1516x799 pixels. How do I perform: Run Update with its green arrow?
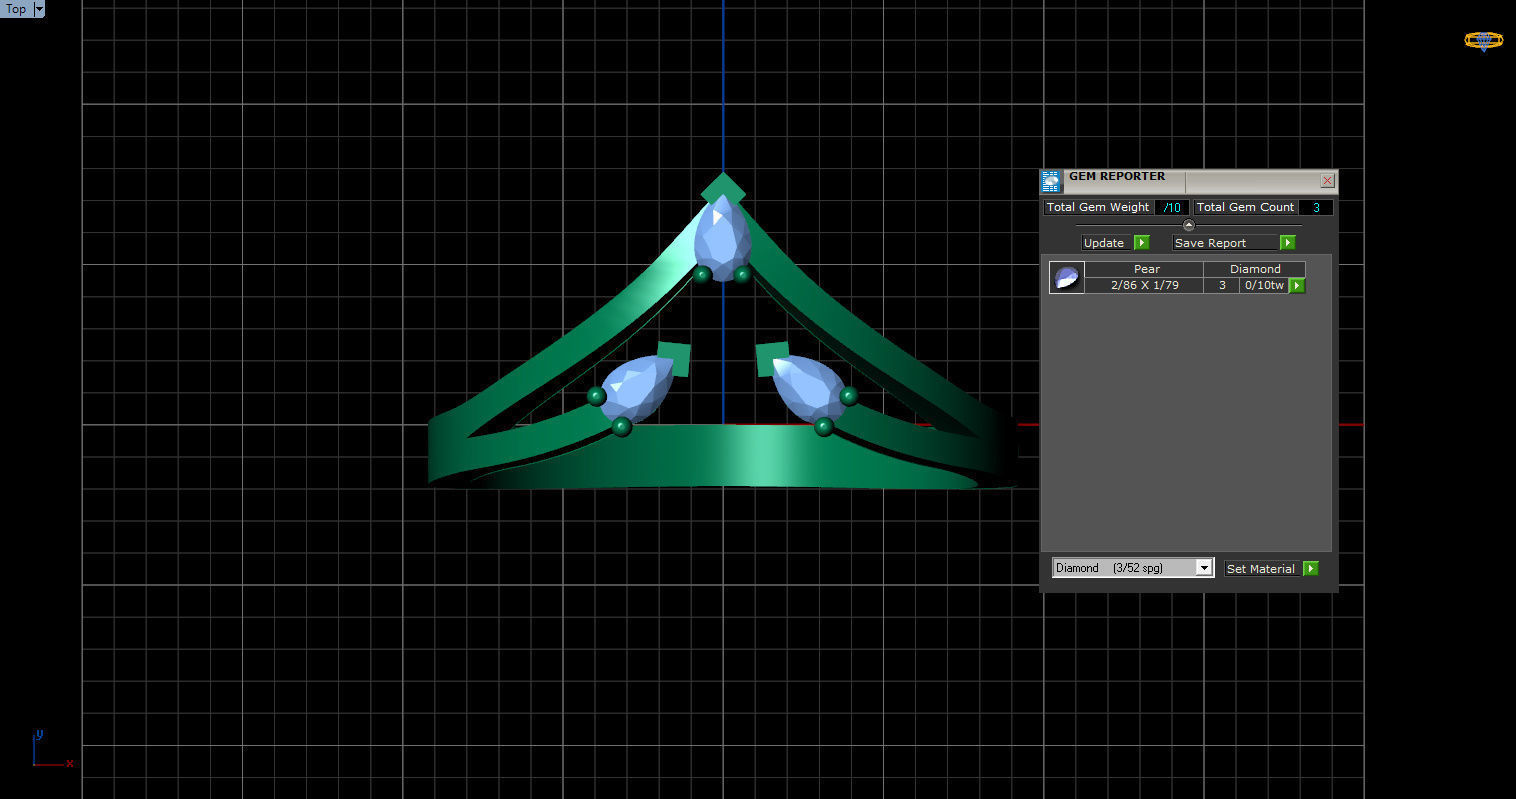tap(1142, 243)
